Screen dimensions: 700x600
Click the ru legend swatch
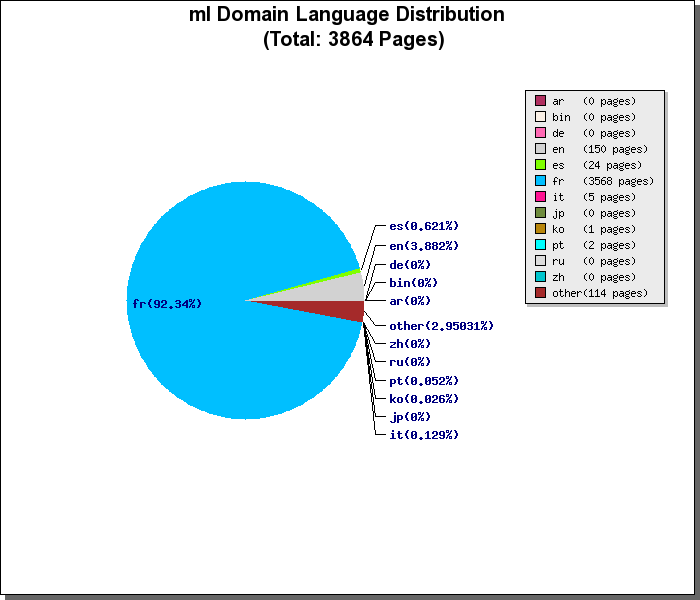(x=540, y=261)
